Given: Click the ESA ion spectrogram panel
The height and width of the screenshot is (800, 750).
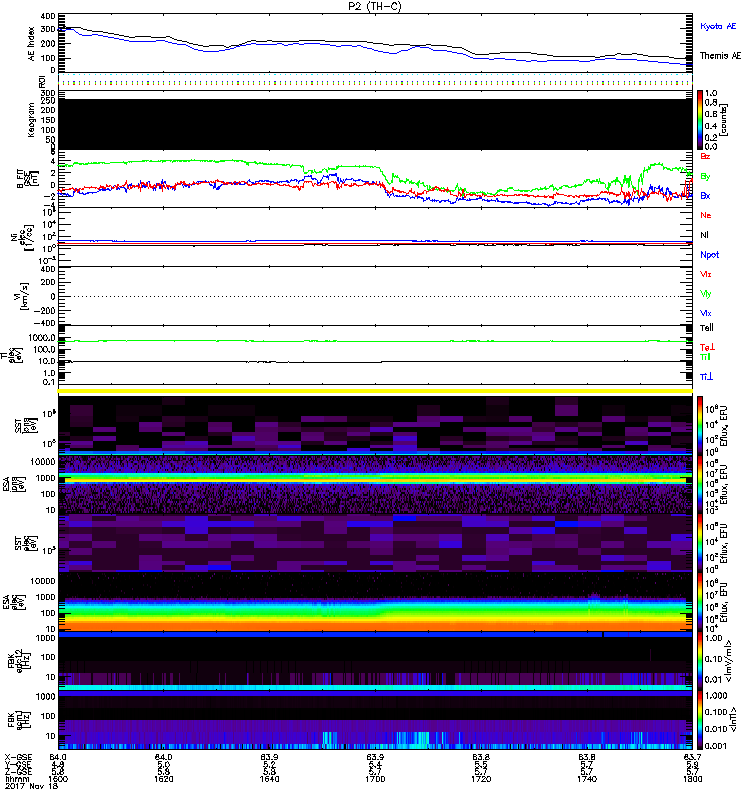Looking at the screenshot, I should coord(375,484).
